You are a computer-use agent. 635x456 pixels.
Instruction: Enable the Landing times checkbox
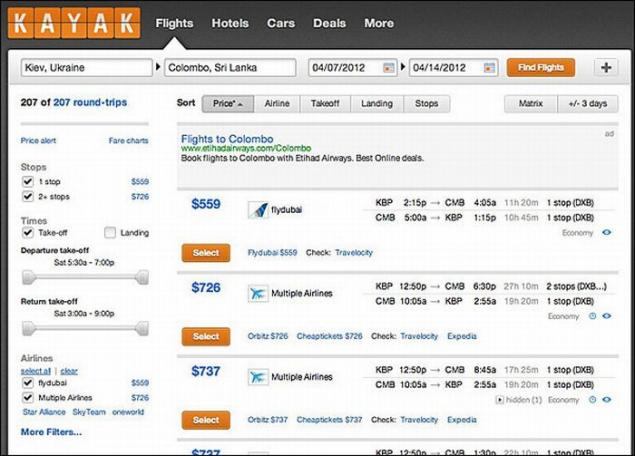110,232
